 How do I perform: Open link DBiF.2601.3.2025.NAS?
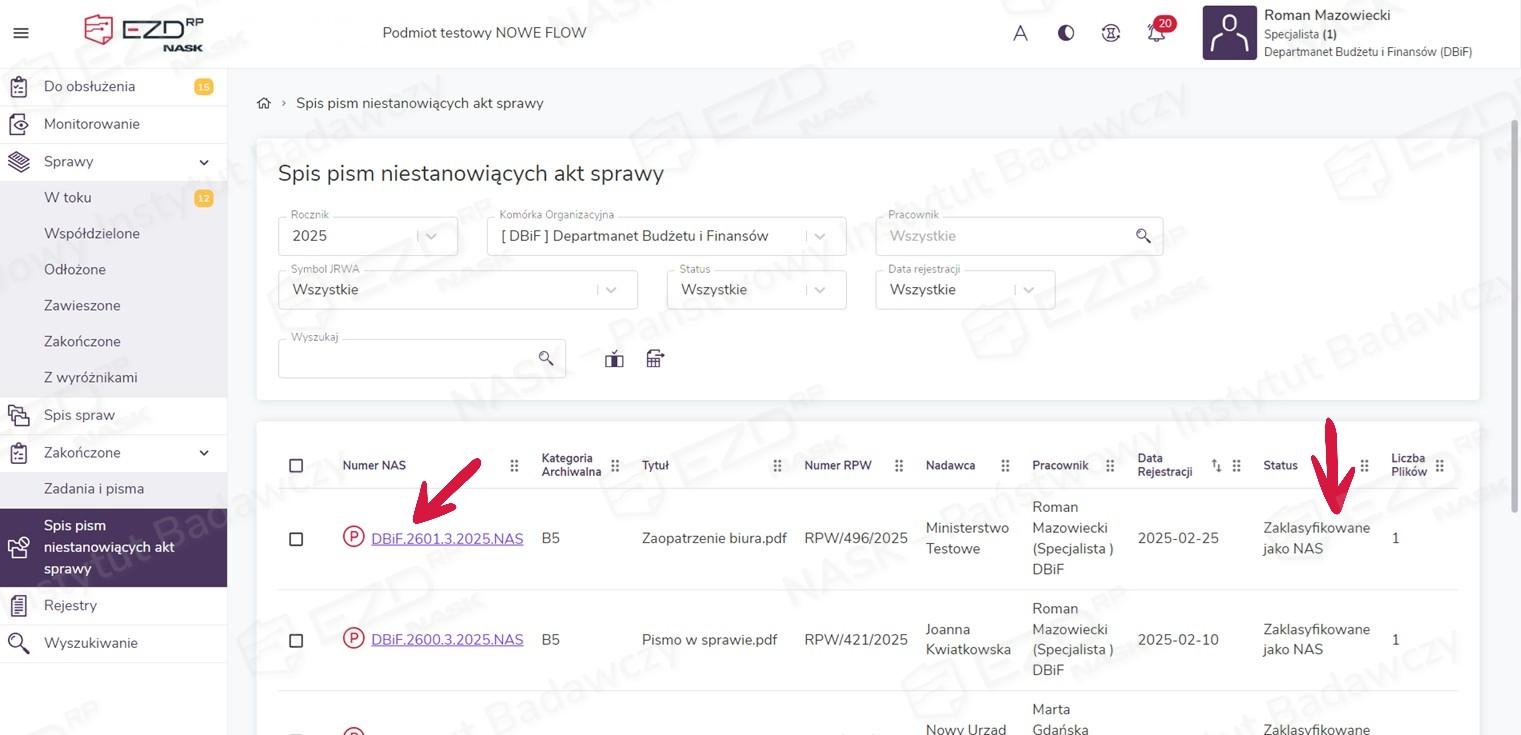point(447,539)
